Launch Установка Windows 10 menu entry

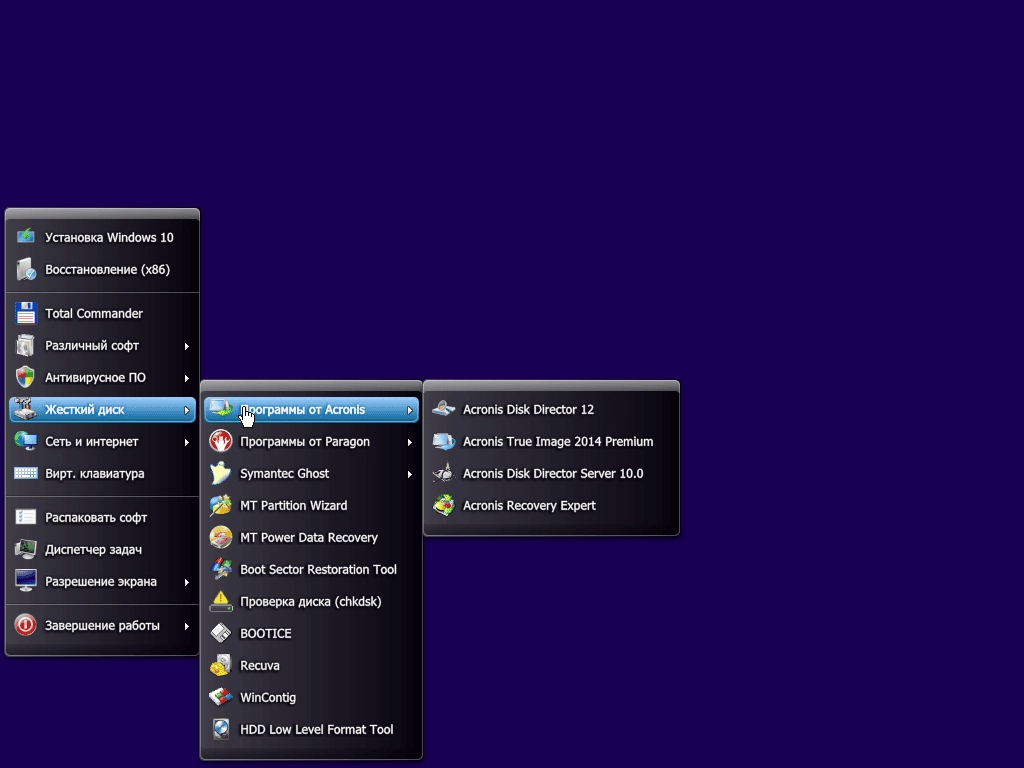click(103, 237)
